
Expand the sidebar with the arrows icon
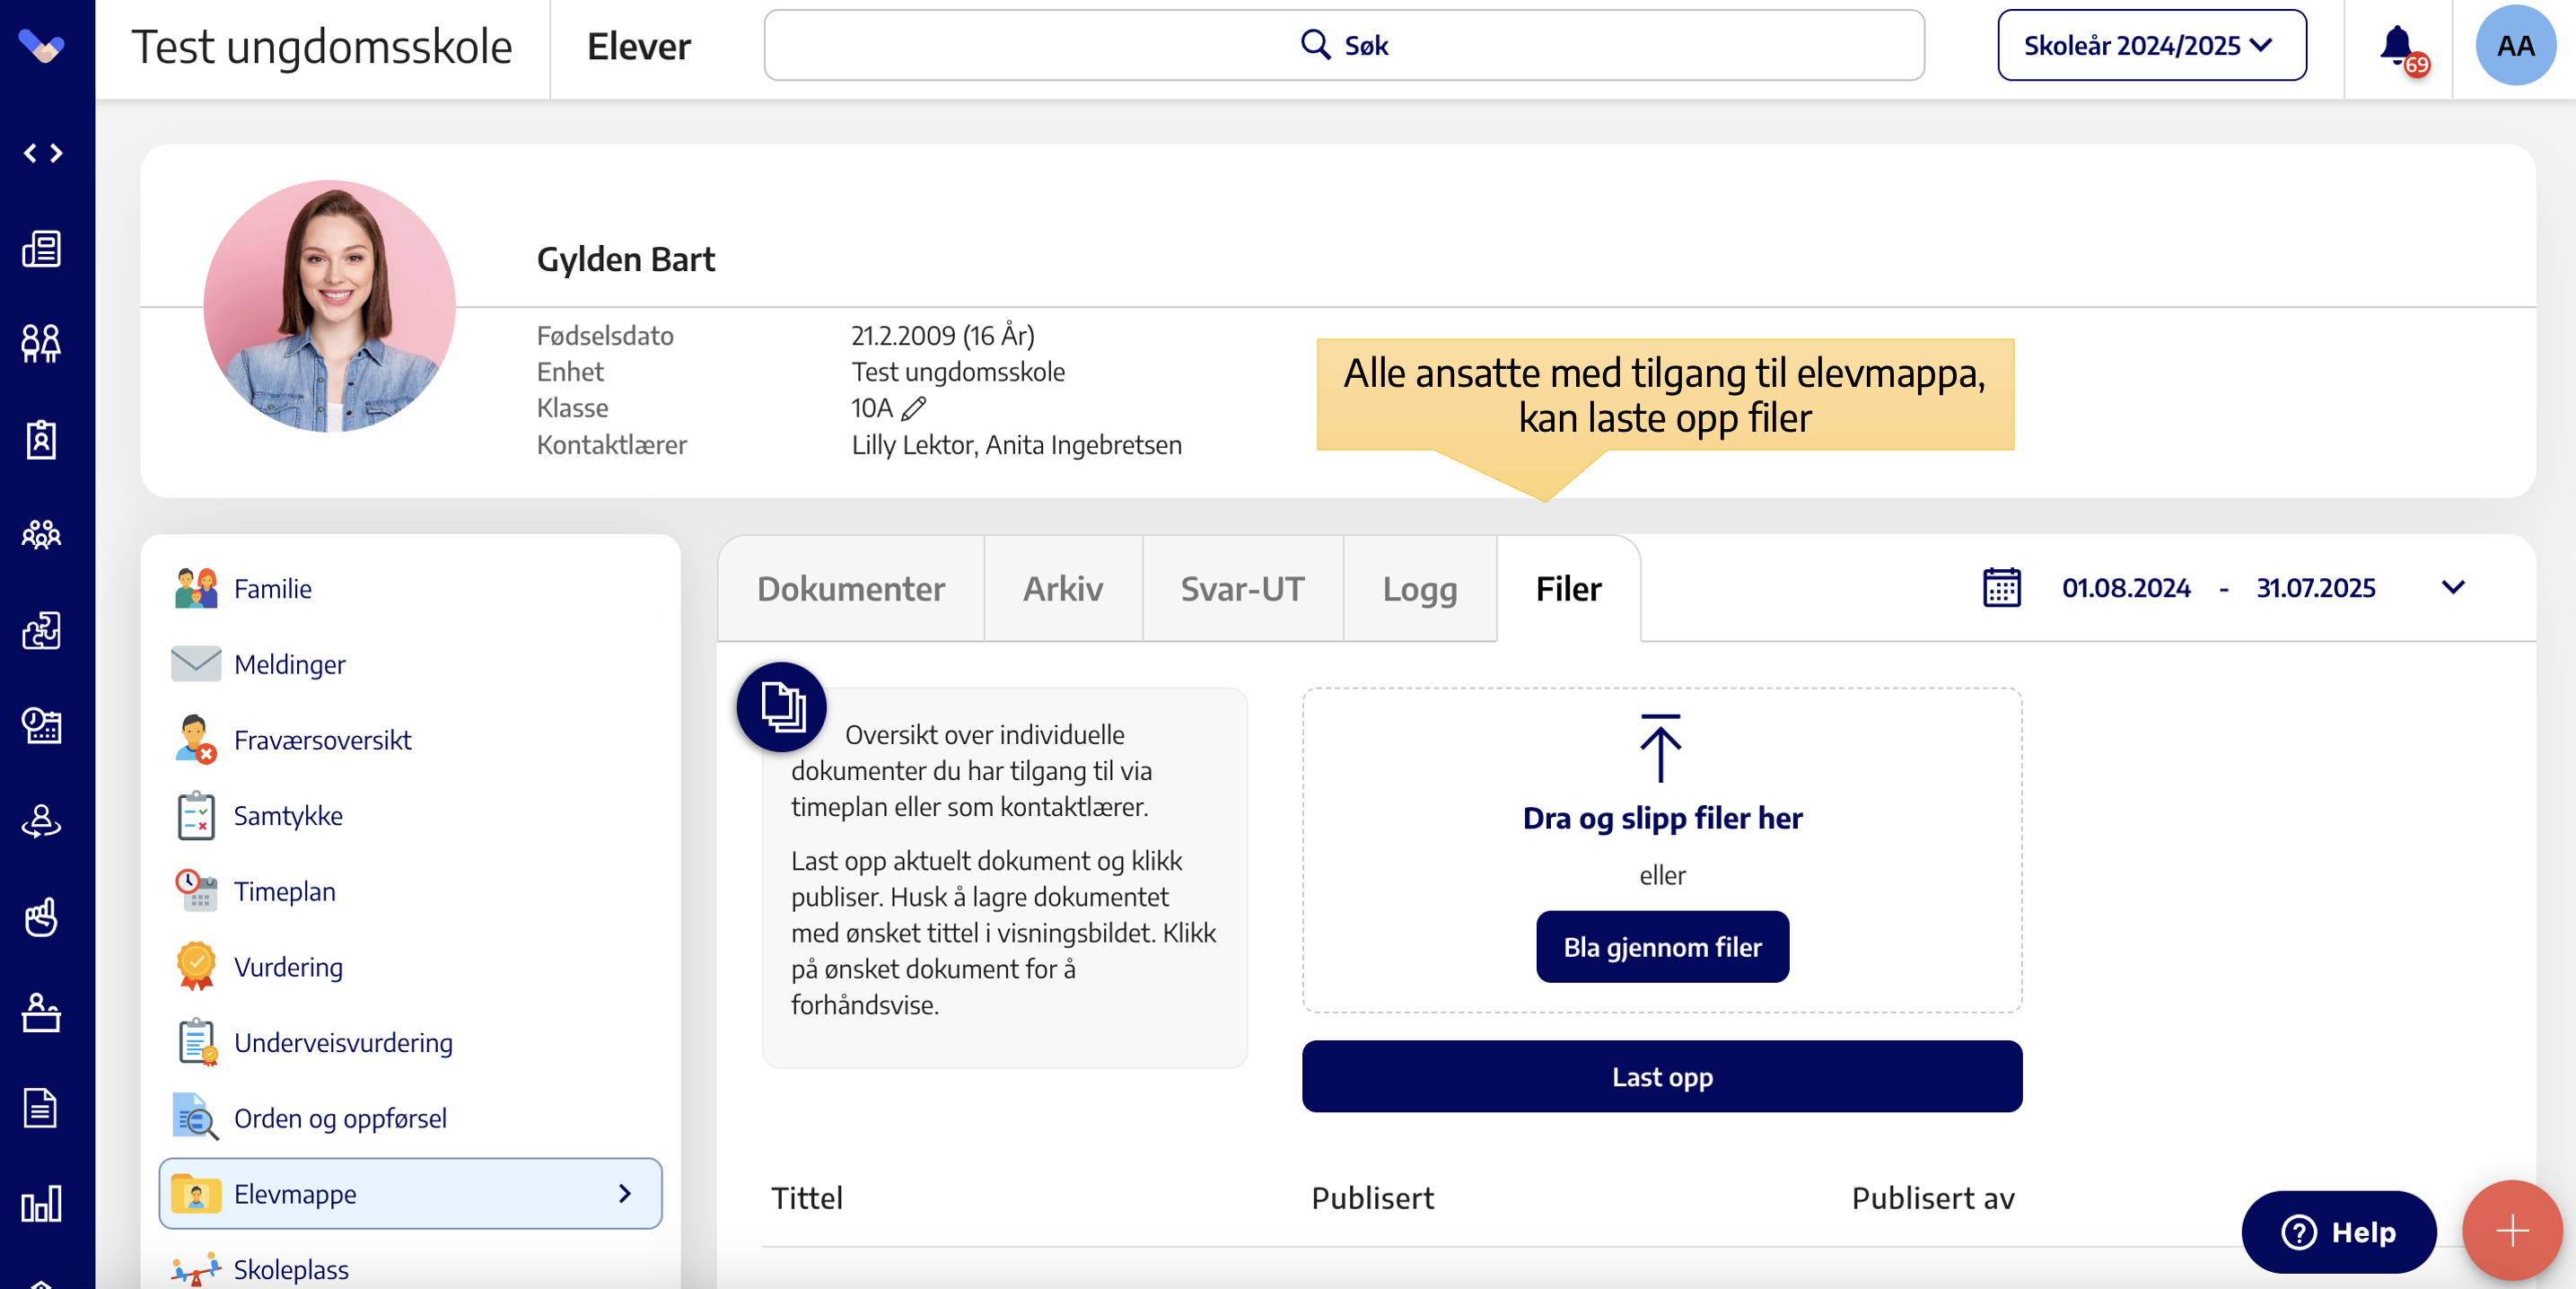(x=43, y=153)
